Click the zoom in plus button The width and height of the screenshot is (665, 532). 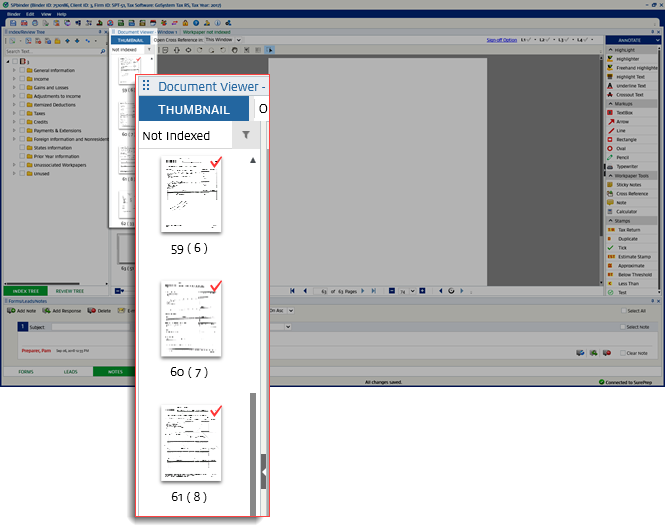(422, 291)
